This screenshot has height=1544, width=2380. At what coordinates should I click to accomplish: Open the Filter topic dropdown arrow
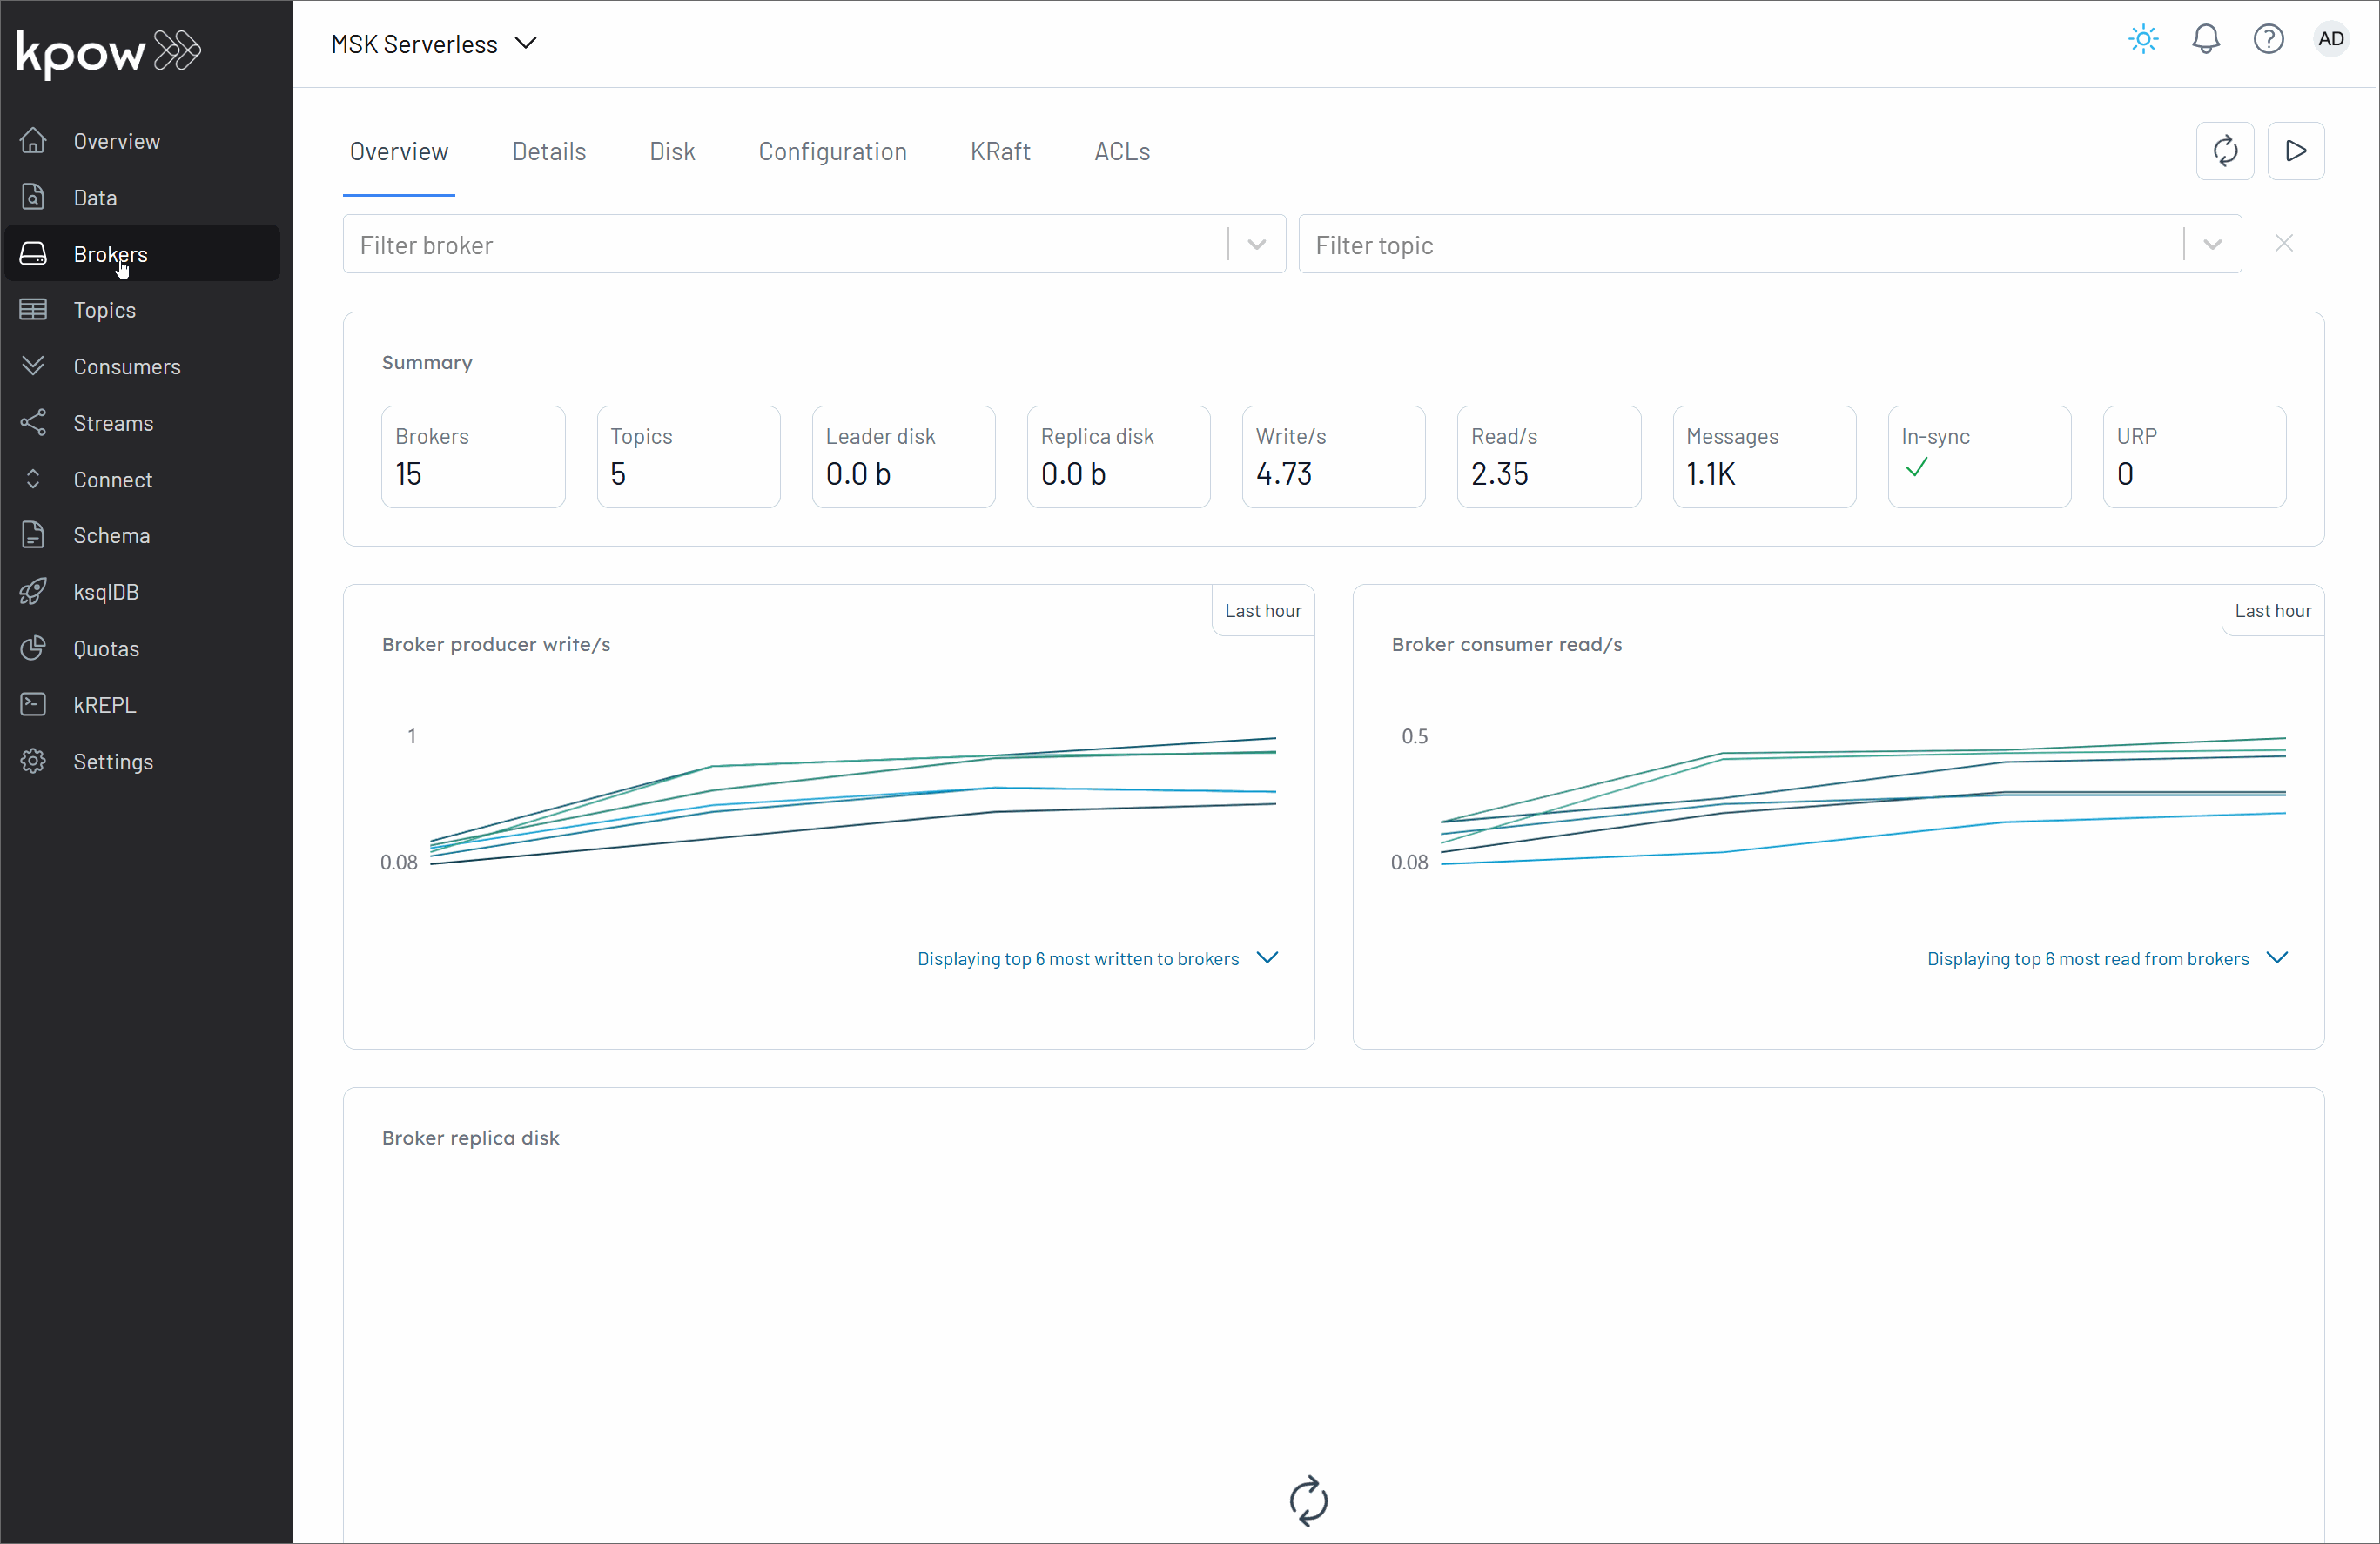point(2212,245)
